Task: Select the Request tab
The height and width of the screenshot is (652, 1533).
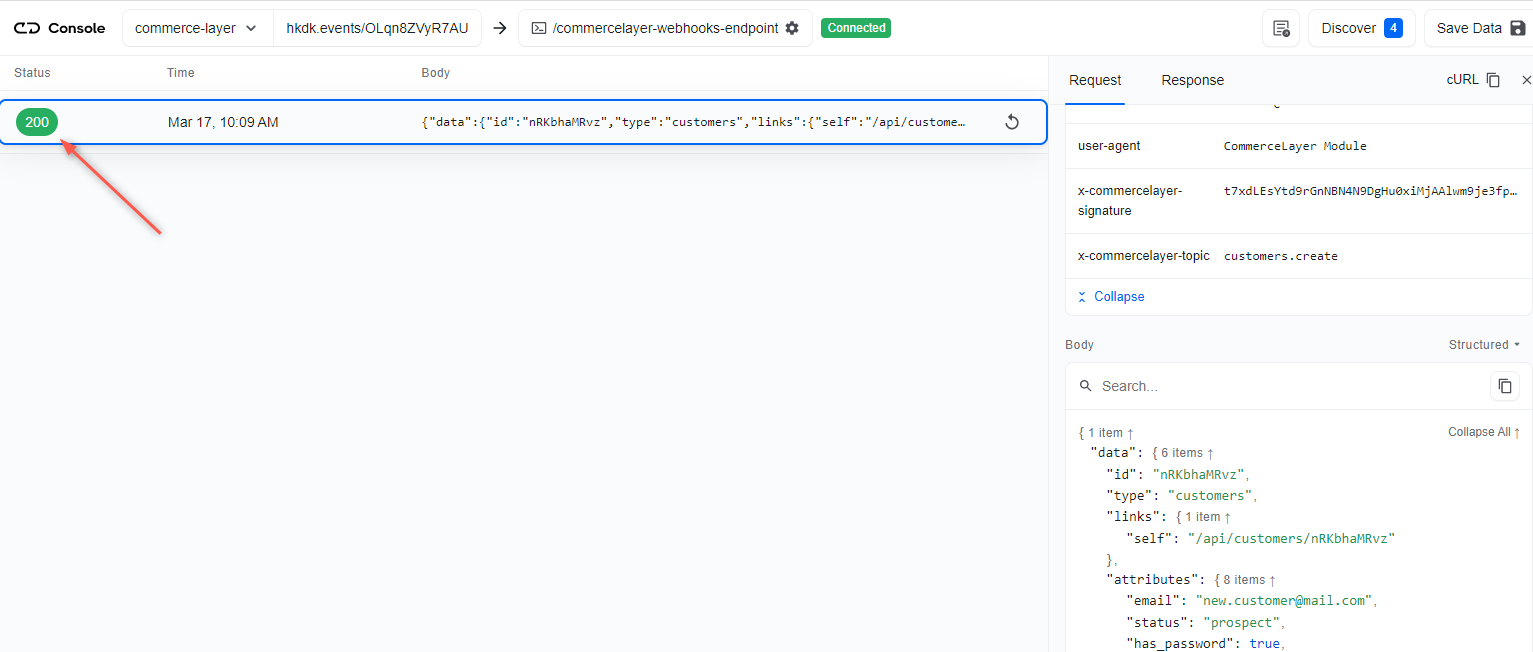Action: pos(1095,80)
